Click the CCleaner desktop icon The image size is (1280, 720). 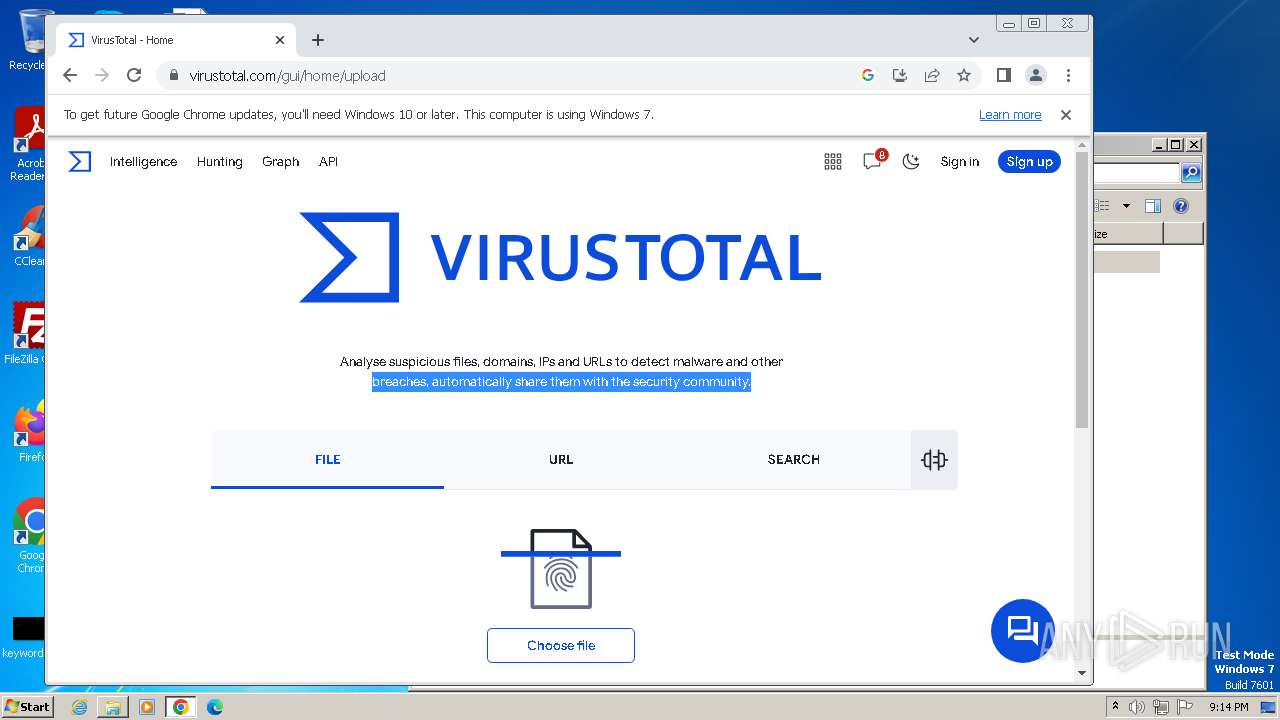pos(30,237)
